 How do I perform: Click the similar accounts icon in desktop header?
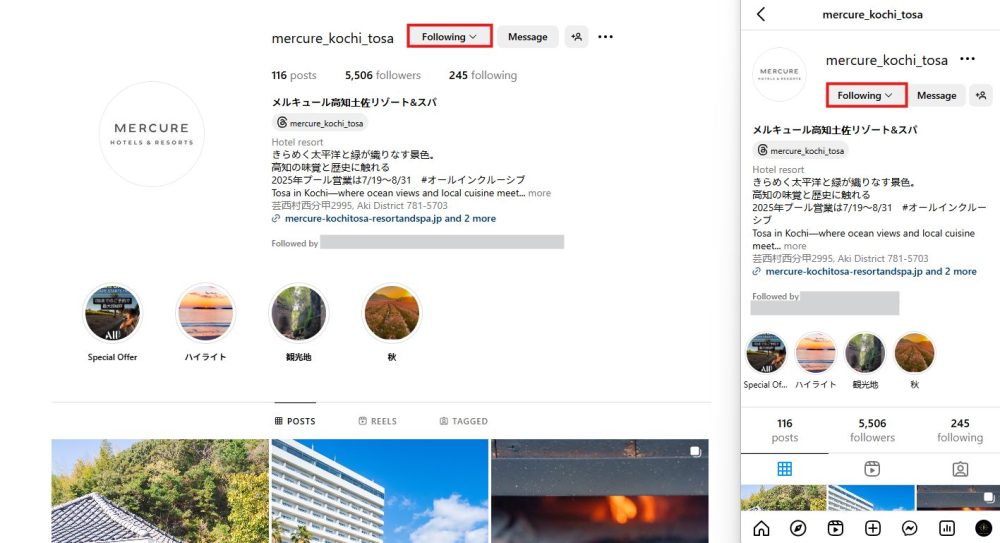[x=577, y=37]
